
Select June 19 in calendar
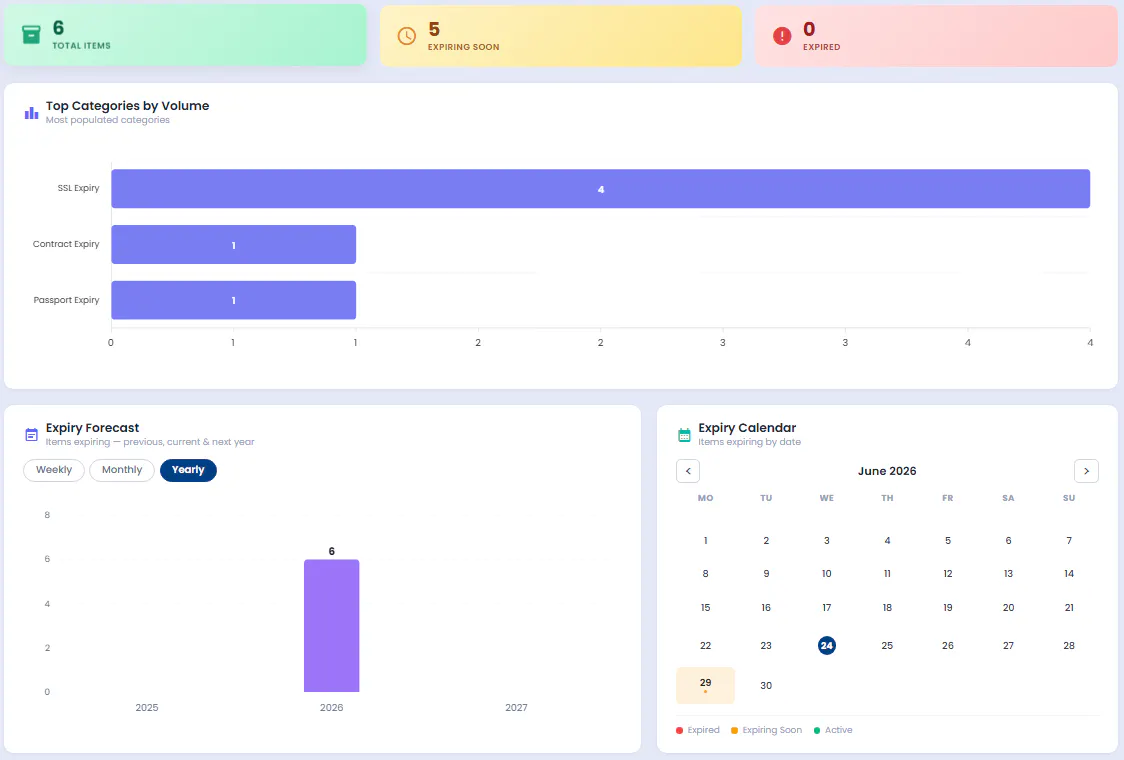coord(948,607)
